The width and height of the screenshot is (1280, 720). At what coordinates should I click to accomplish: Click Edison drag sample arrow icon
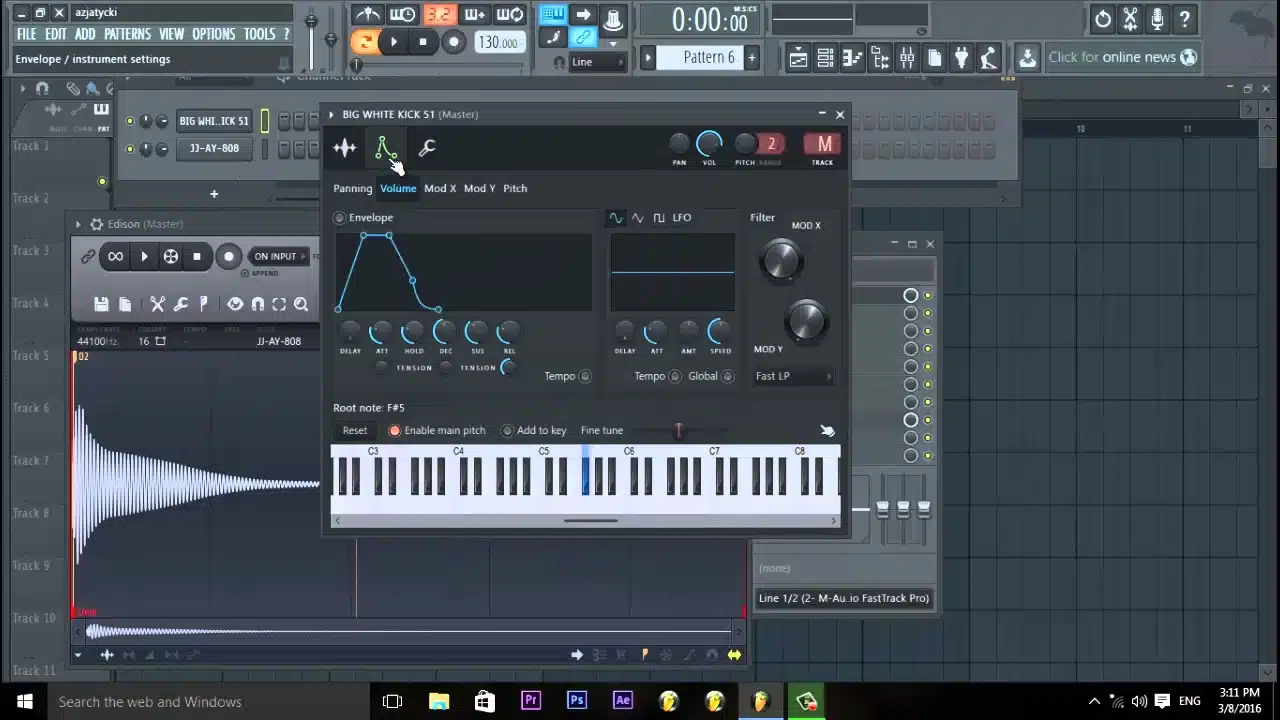[577, 655]
